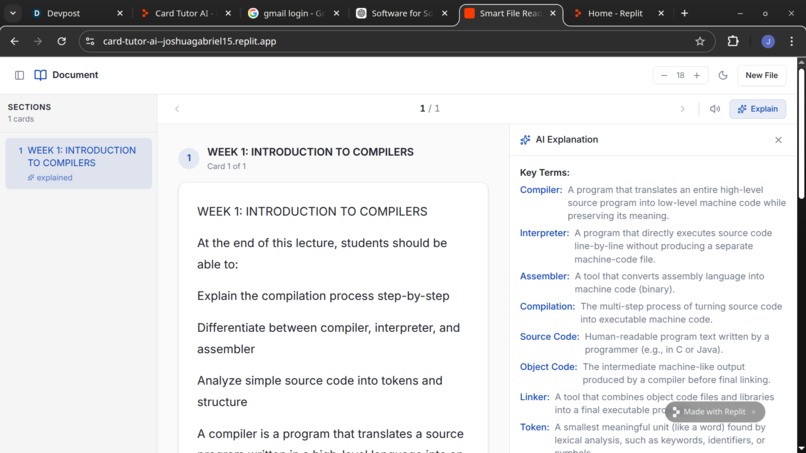Switch to the Software for So tab
806x453 pixels.
pyautogui.click(x=399, y=13)
